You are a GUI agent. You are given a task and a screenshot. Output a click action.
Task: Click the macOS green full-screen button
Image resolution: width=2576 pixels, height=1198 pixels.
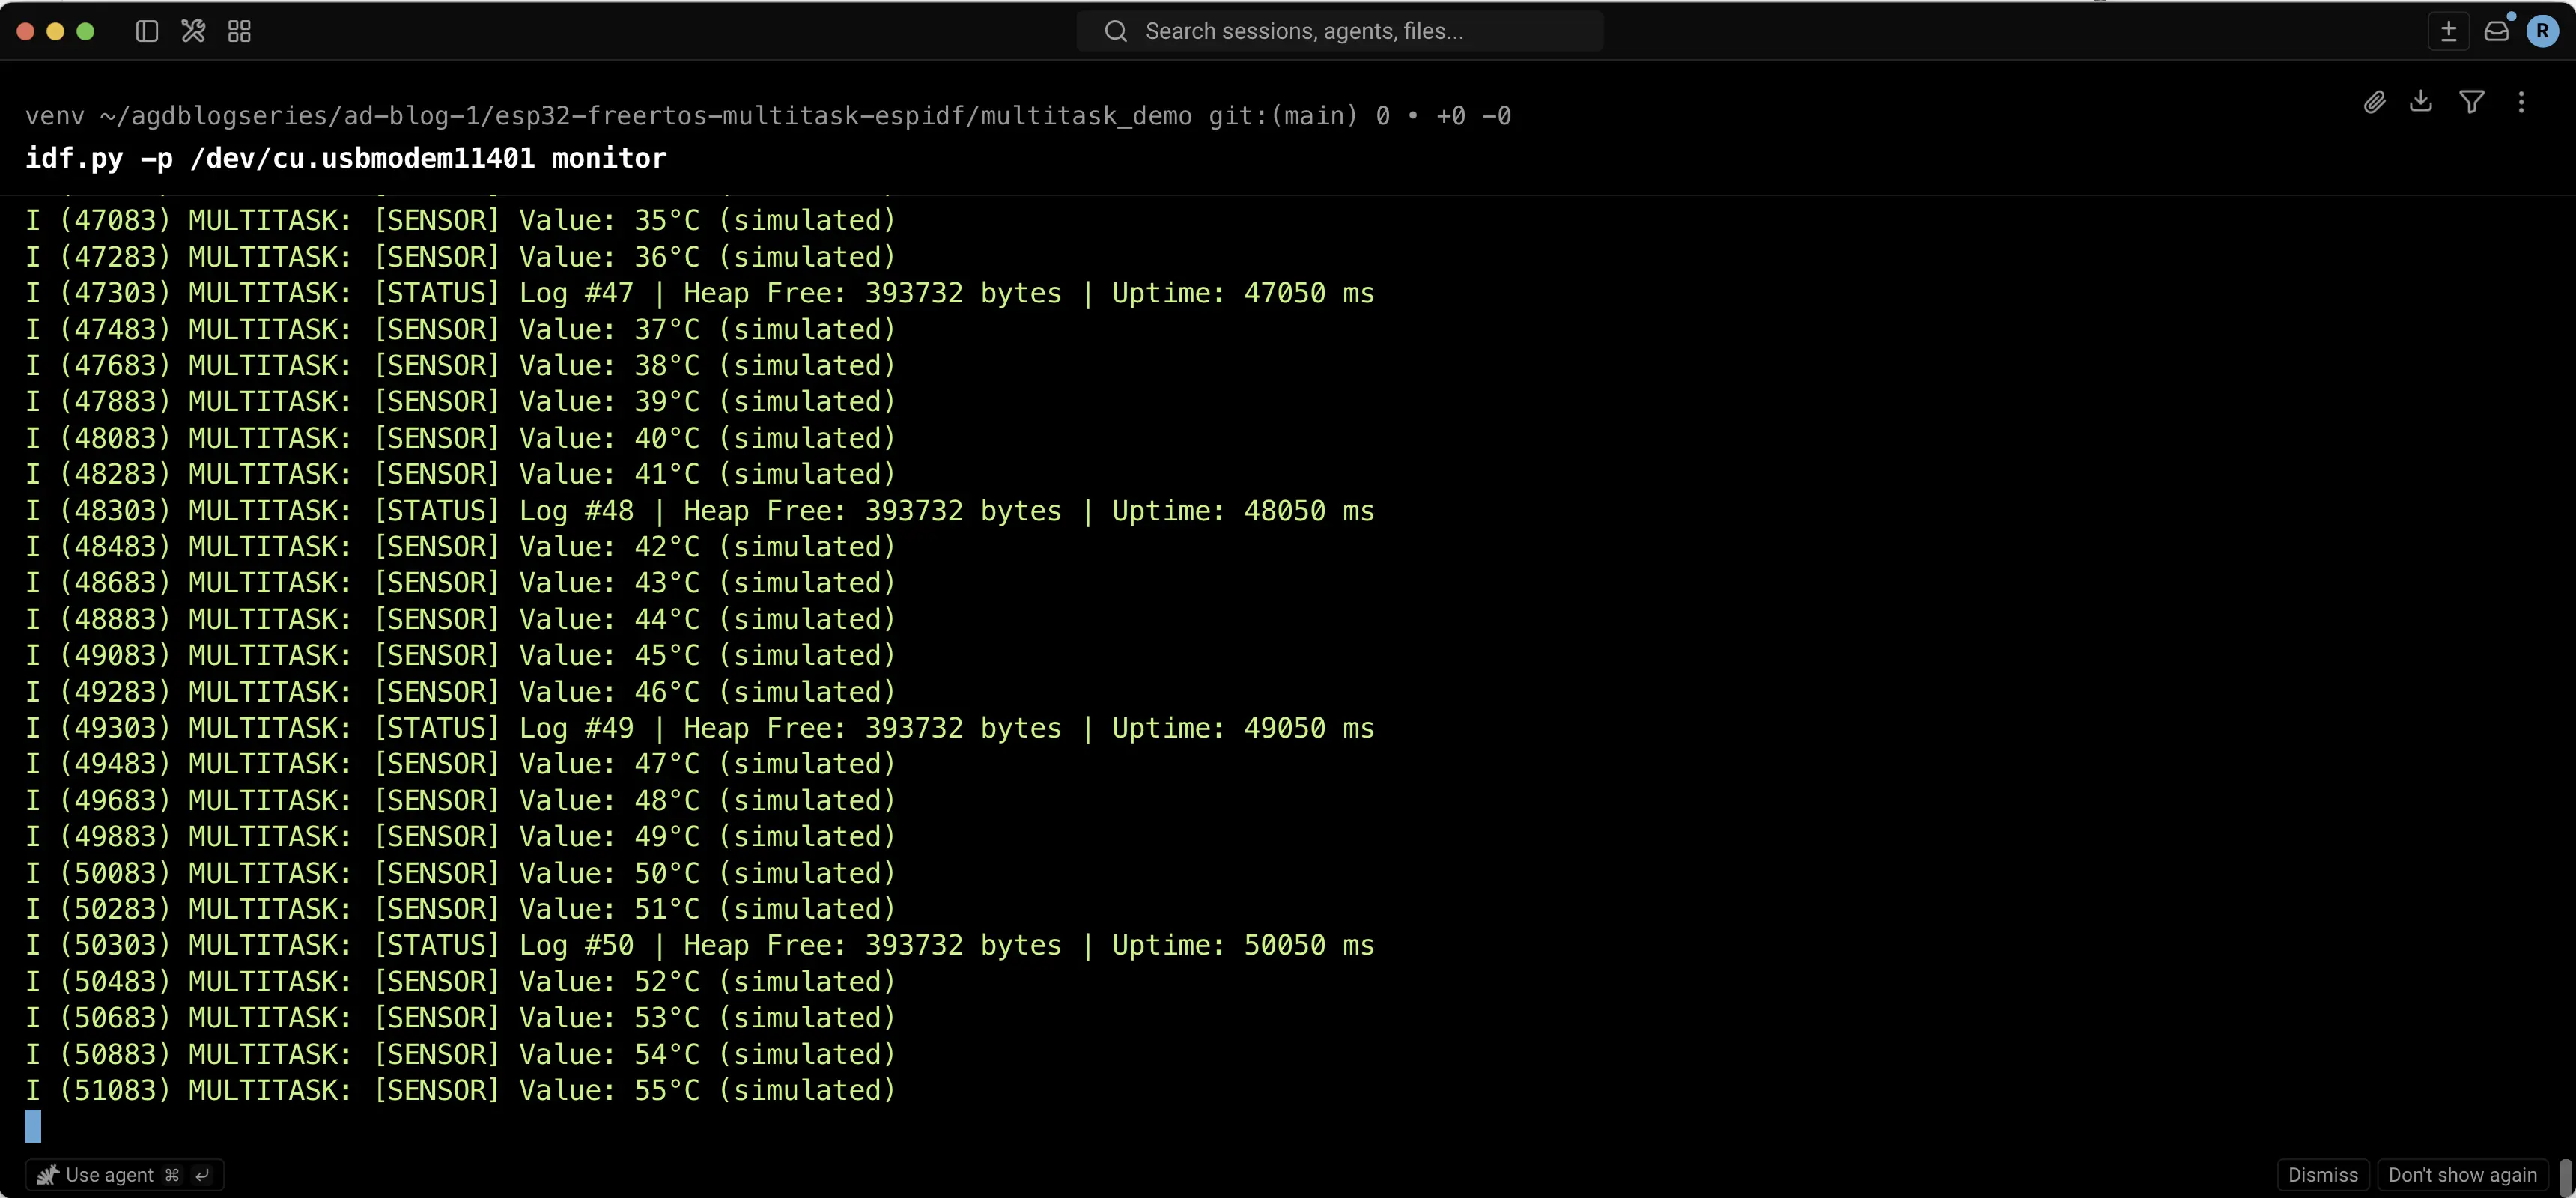pyautogui.click(x=86, y=31)
